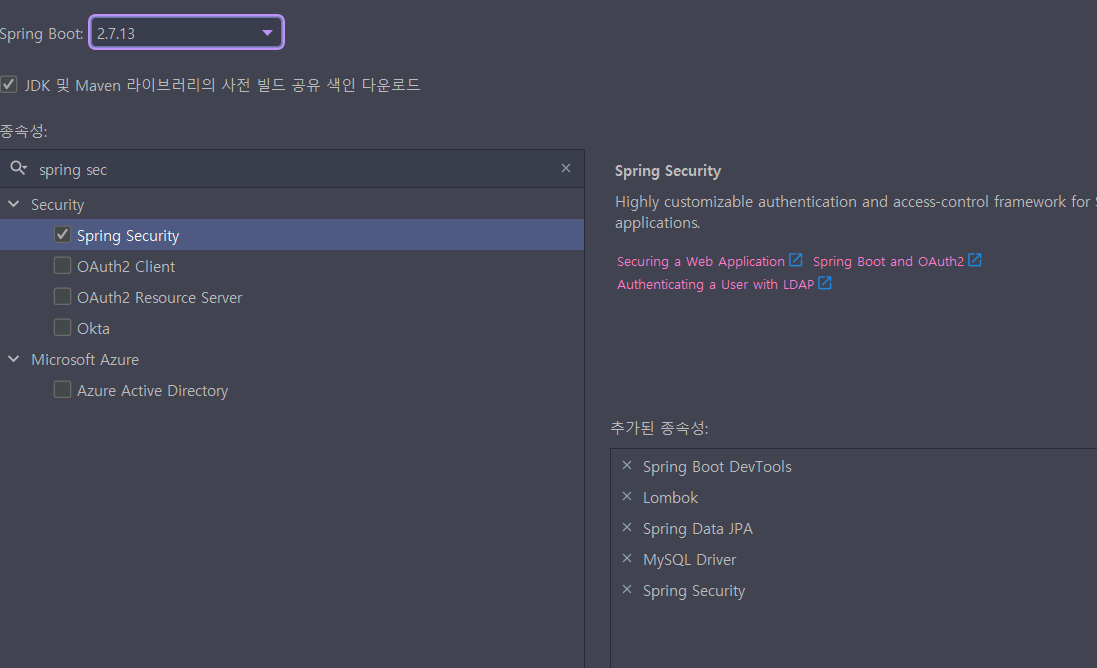The width and height of the screenshot is (1097, 668).
Task: Uncheck the Spring Security checkbox
Action: tap(62, 235)
